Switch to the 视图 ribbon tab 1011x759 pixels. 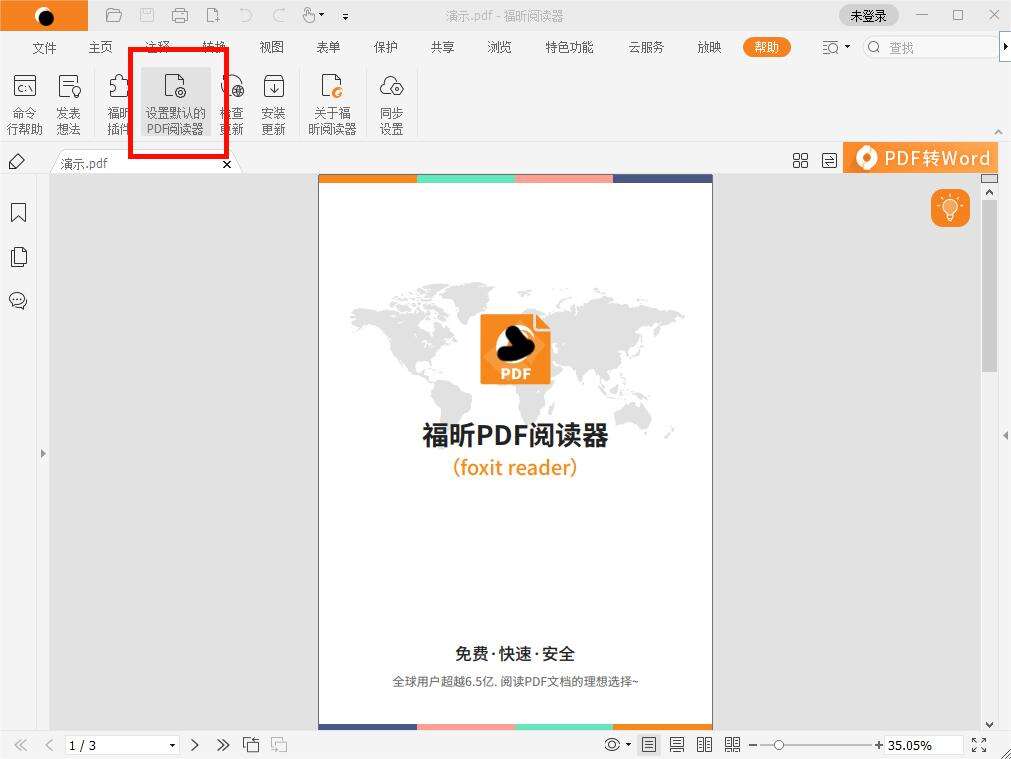(270, 47)
